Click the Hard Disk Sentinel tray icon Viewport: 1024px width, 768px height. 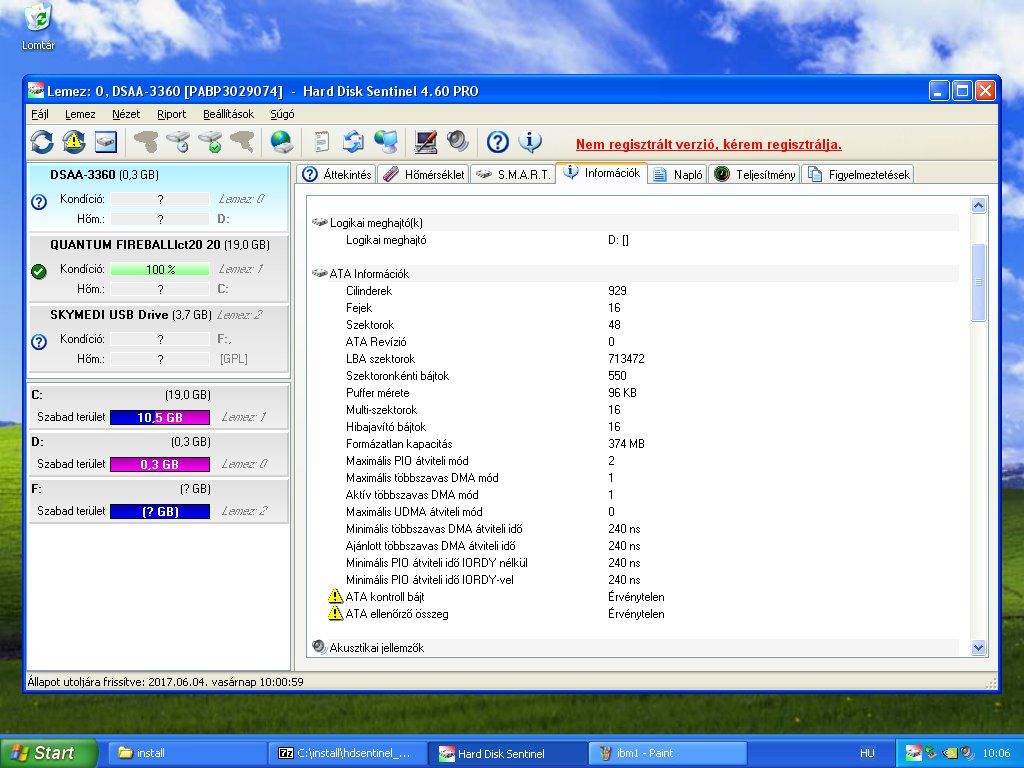(x=914, y=753)
